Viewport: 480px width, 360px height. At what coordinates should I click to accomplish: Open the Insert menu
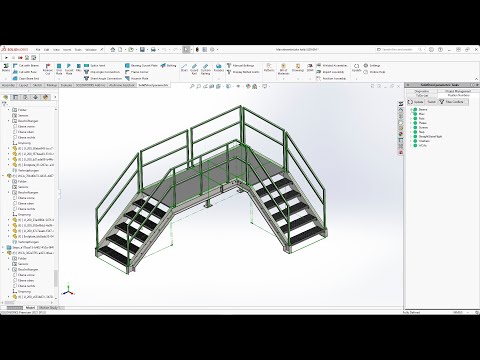point(67,50)
